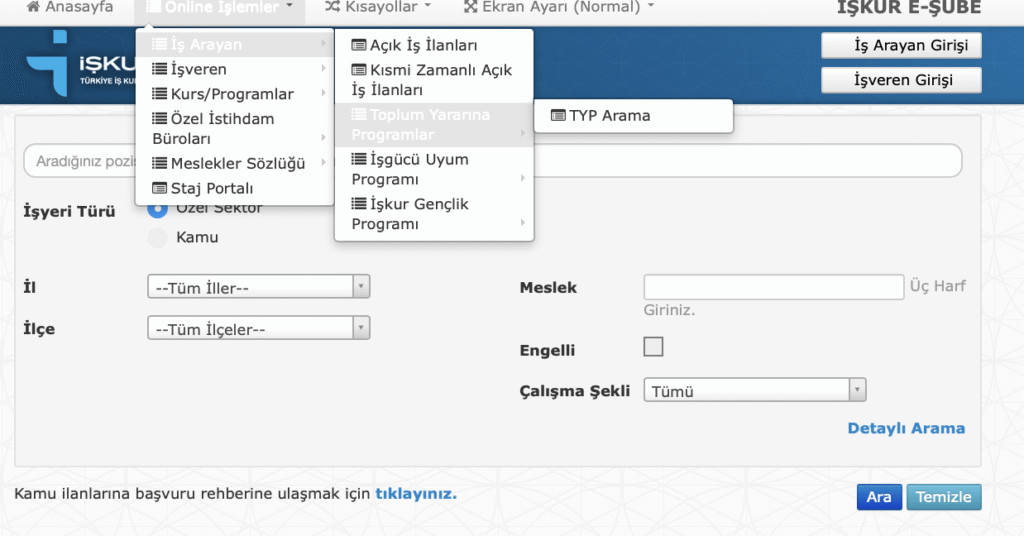Image resolution: width=1024 pixels, height=536 pixels.
Task: Focus the Meslek text input field
Action: pyautogui.click(x=774, y=287)
